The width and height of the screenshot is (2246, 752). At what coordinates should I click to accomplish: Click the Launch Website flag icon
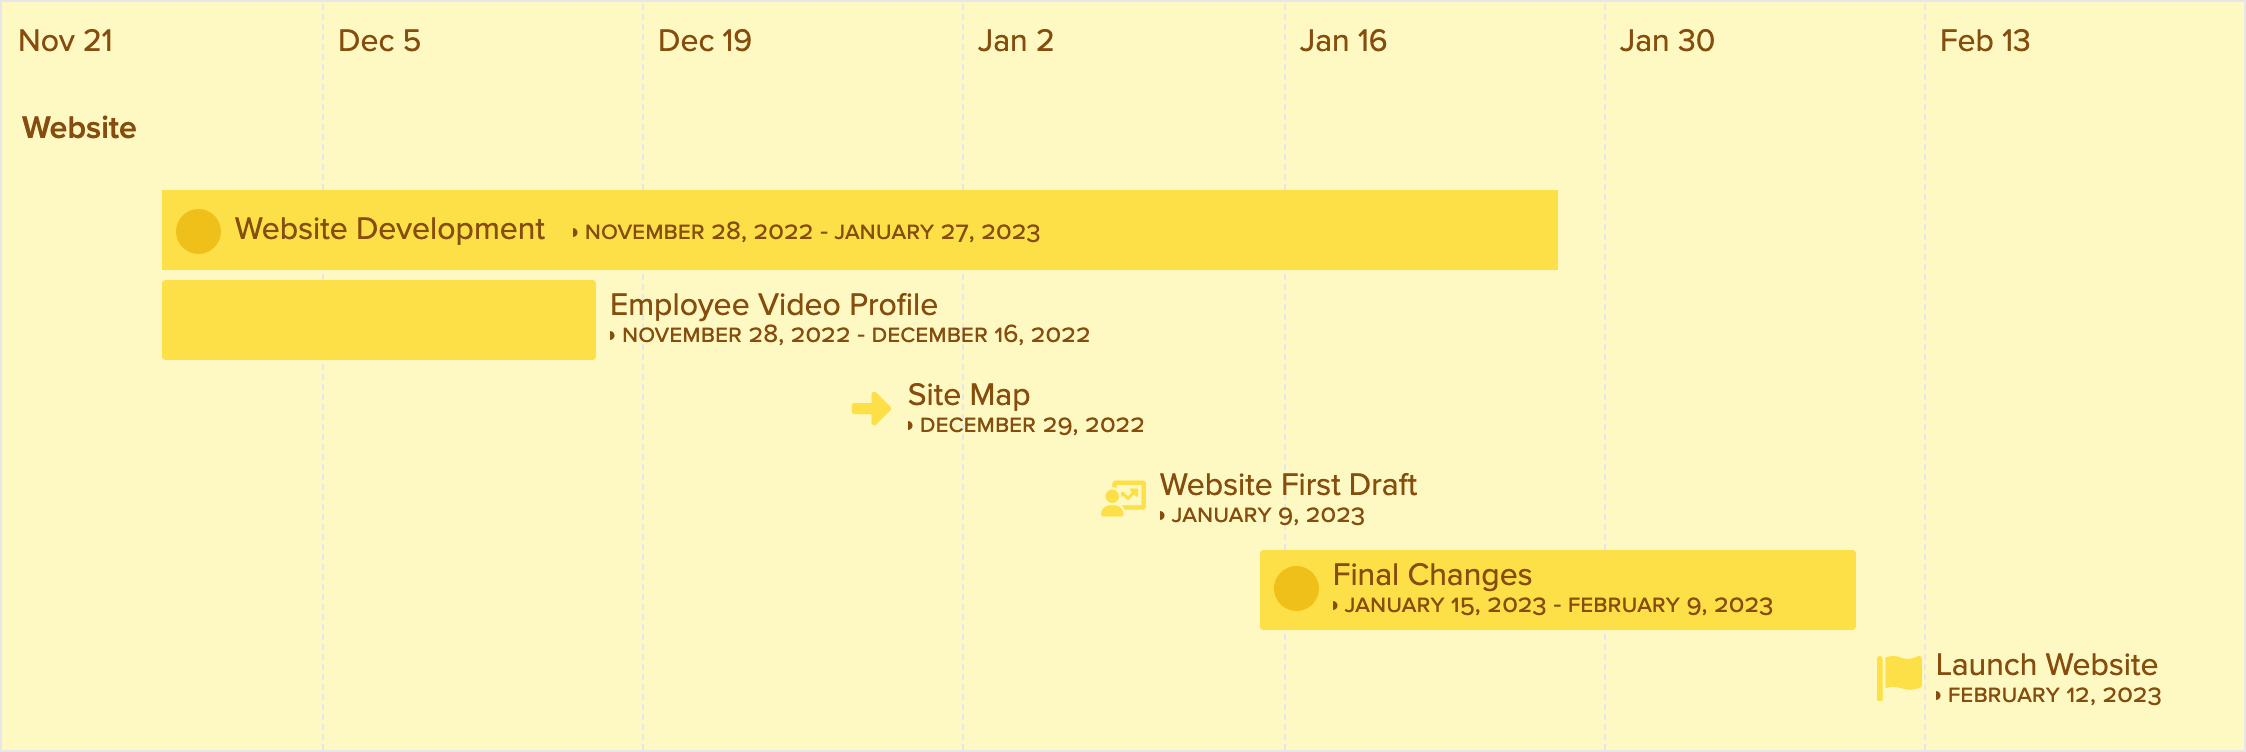point(1899,678)
